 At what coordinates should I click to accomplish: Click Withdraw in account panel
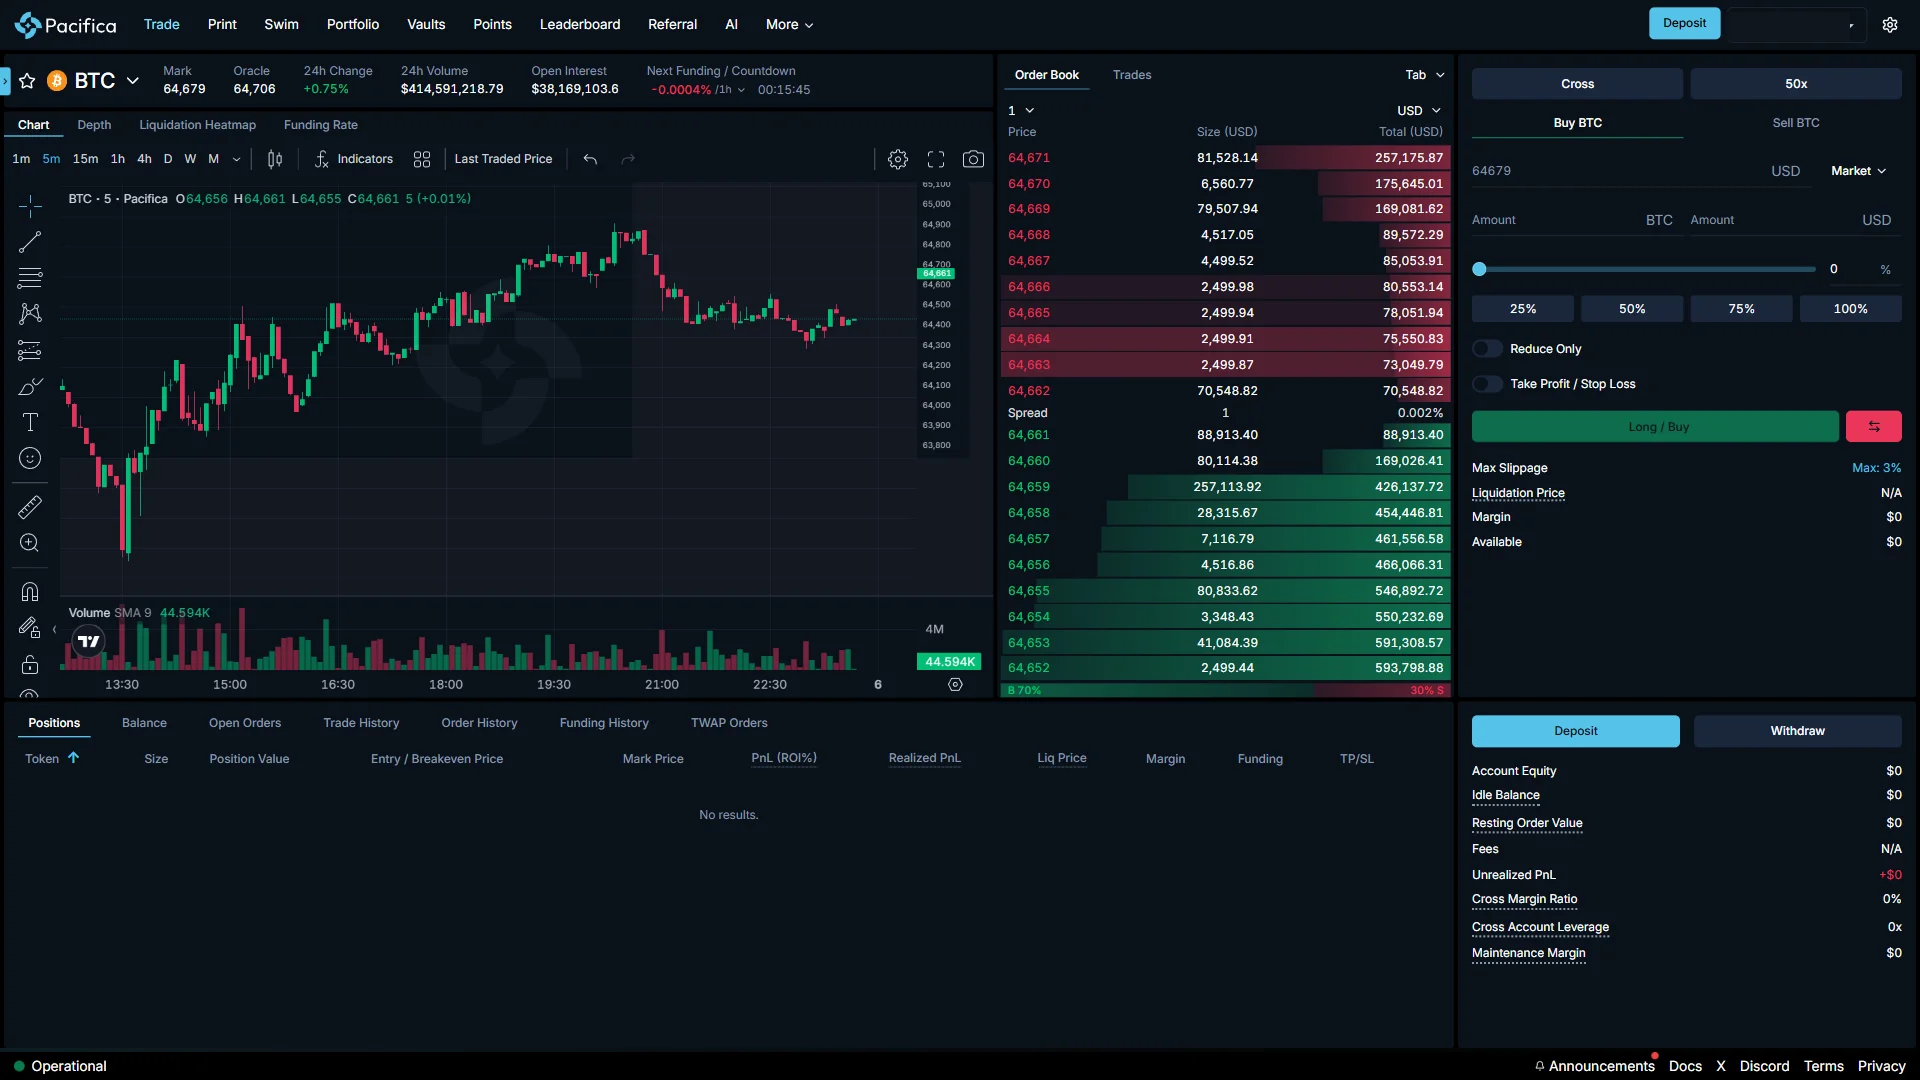(x=1797, y=731)
